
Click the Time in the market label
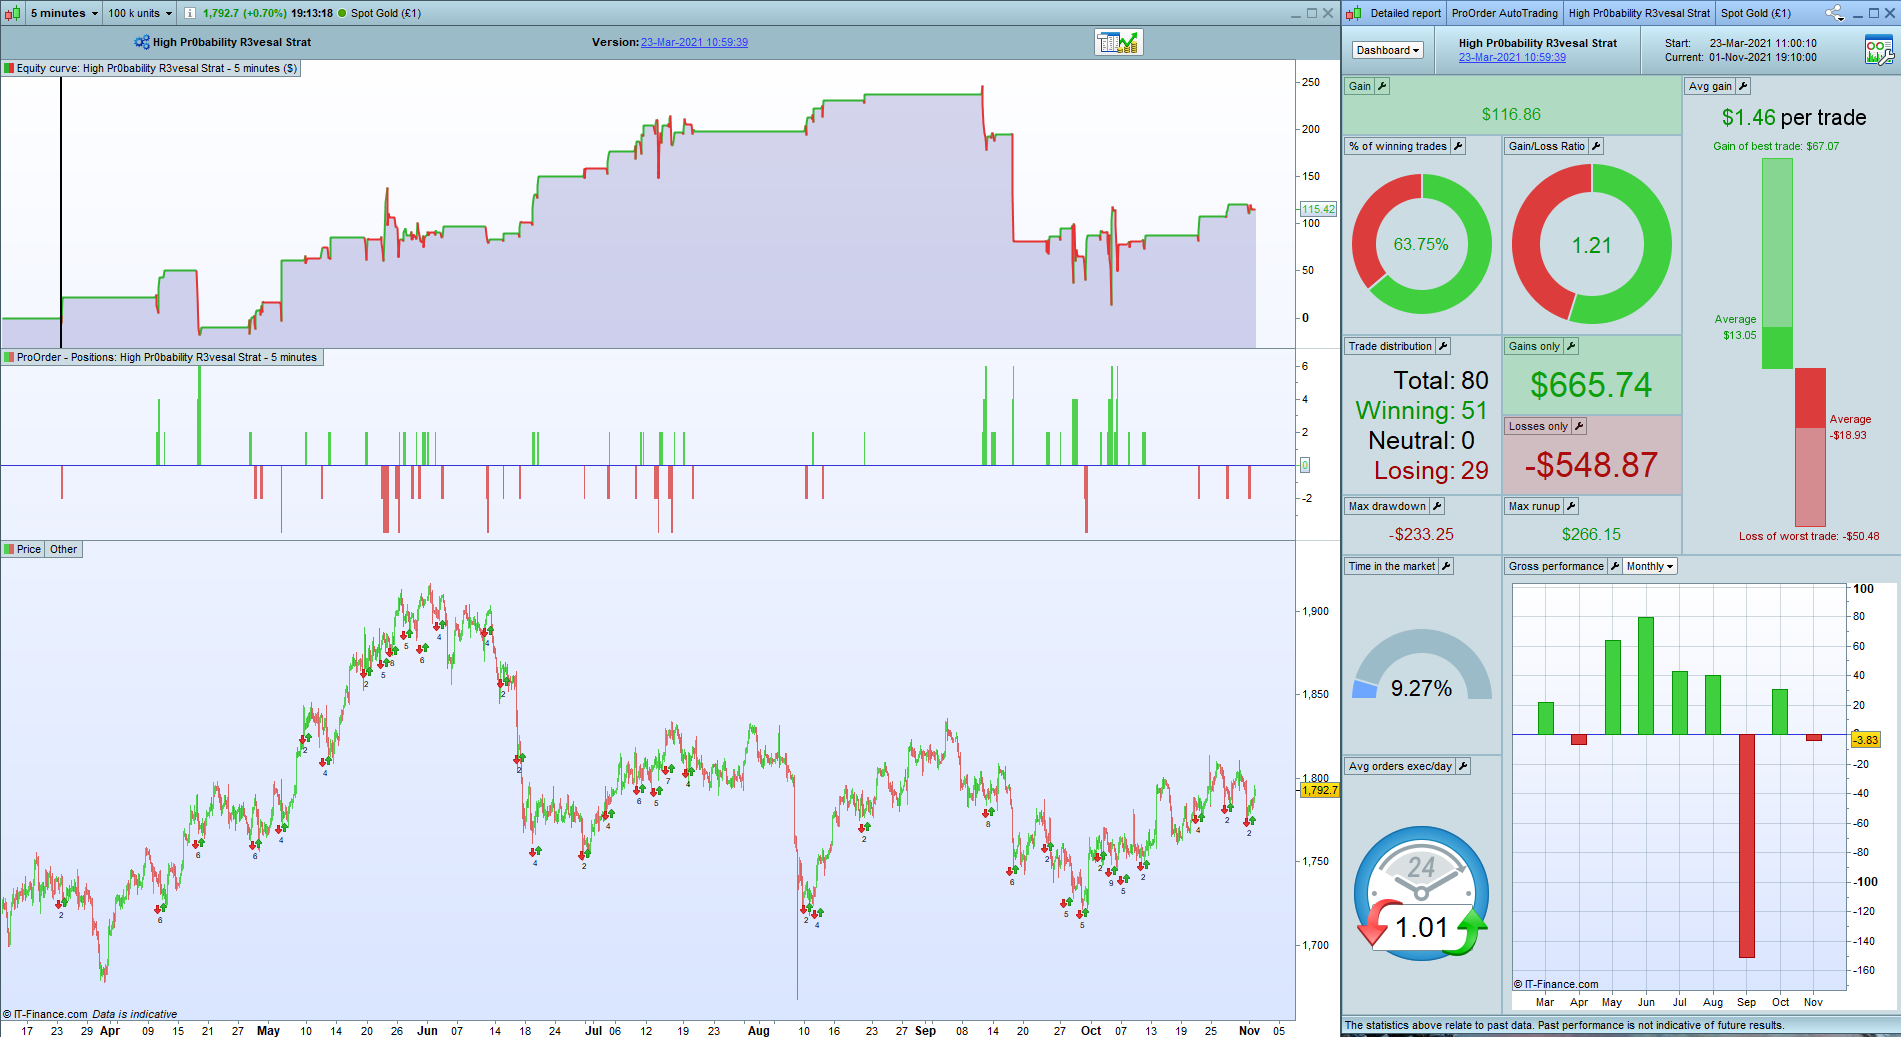click(1392, 566)
